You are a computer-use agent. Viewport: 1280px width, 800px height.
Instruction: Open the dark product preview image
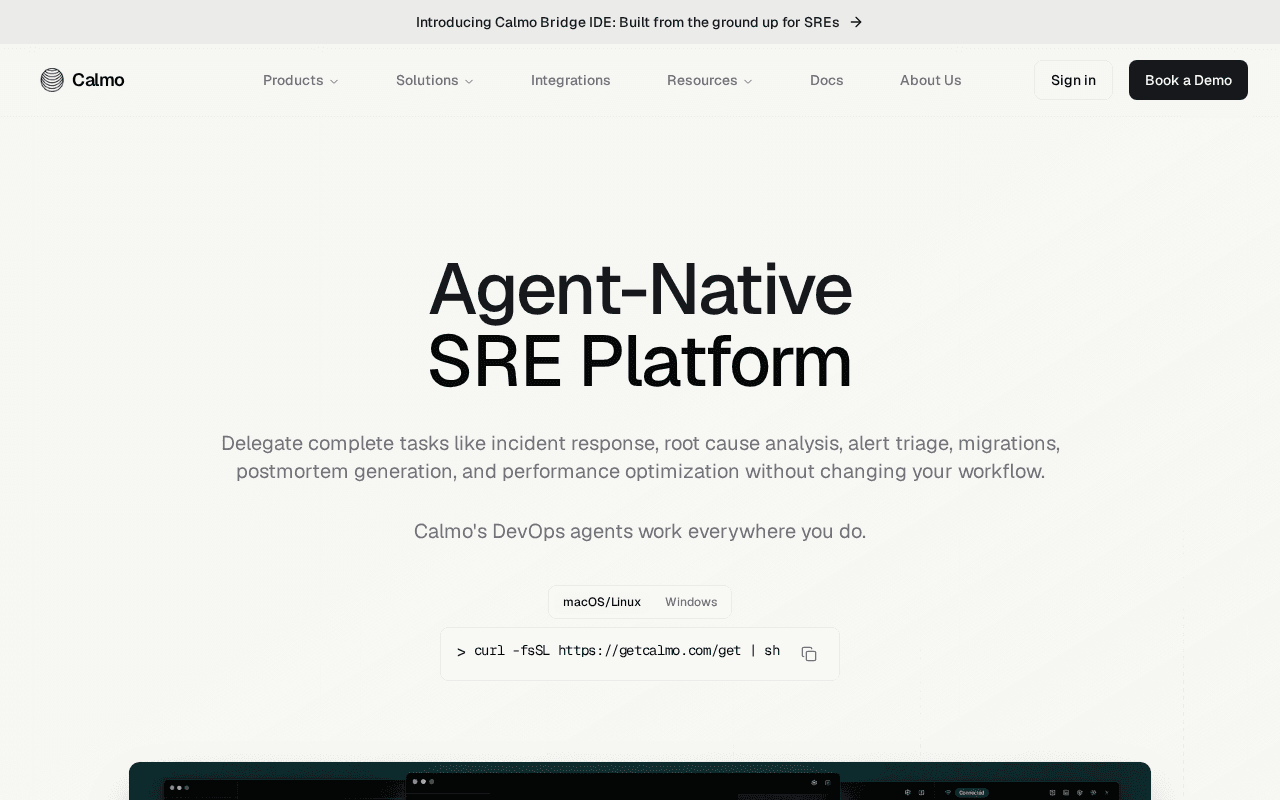640,781
